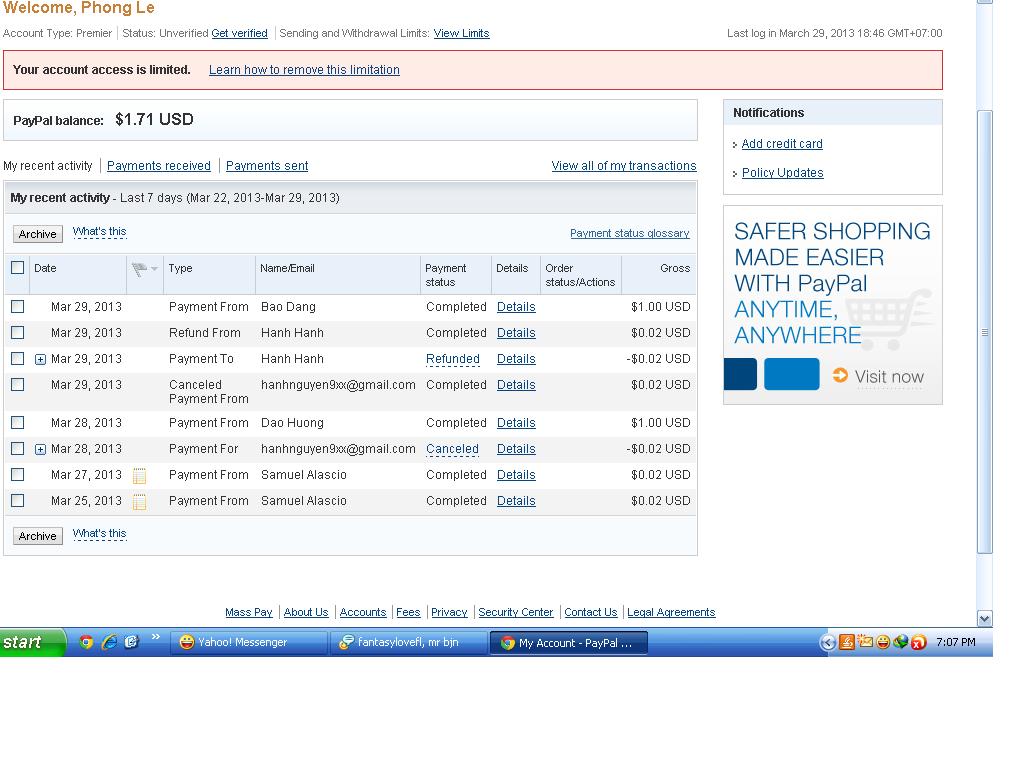The image size is (1024, 768).
Task: Launch Internet Explorer from quick launch
Action: [109, 642]
